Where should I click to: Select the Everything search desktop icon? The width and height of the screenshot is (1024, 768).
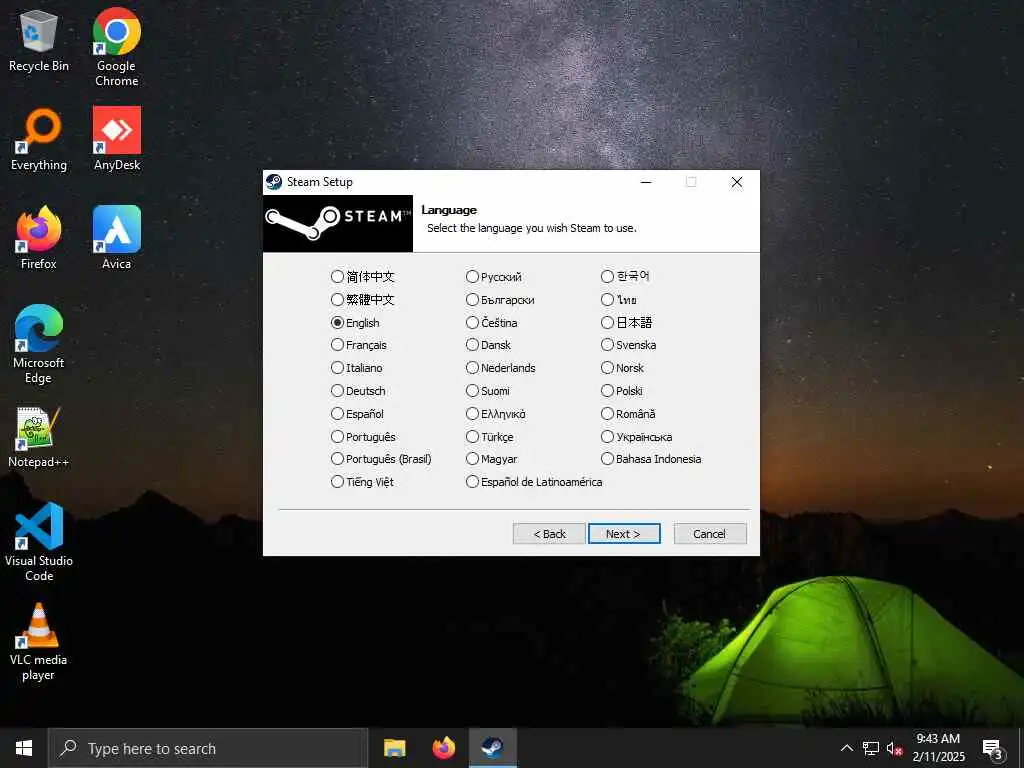tap(39, 140)
